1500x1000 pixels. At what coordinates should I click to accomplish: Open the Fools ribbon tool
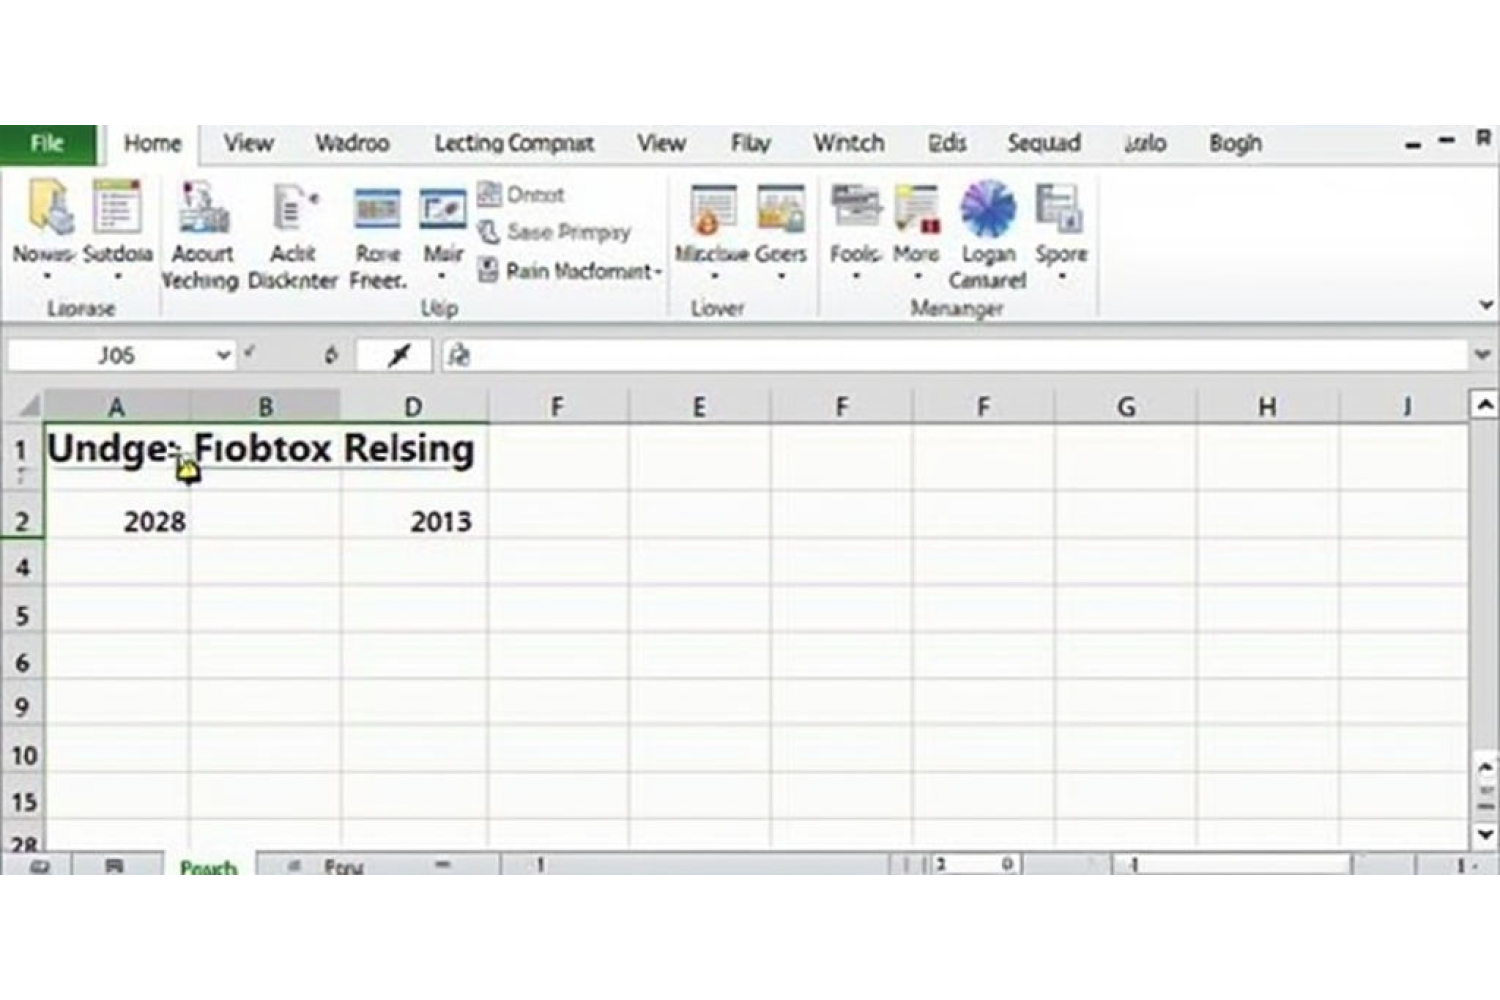[855, 208]
